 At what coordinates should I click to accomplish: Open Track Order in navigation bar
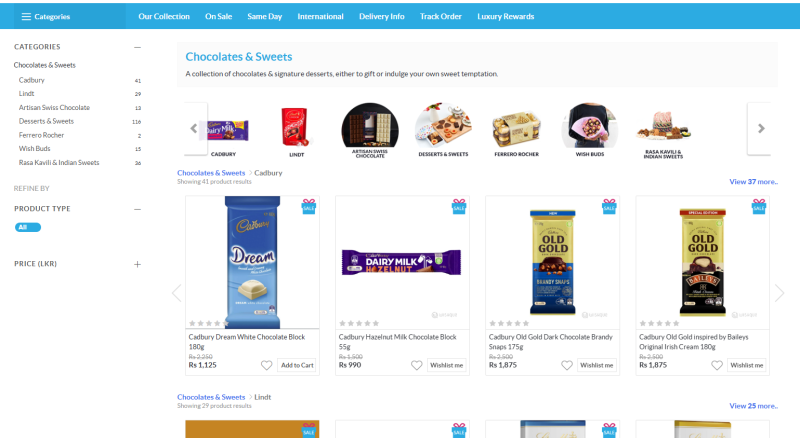pyautogui.click(x=441, y=16)
